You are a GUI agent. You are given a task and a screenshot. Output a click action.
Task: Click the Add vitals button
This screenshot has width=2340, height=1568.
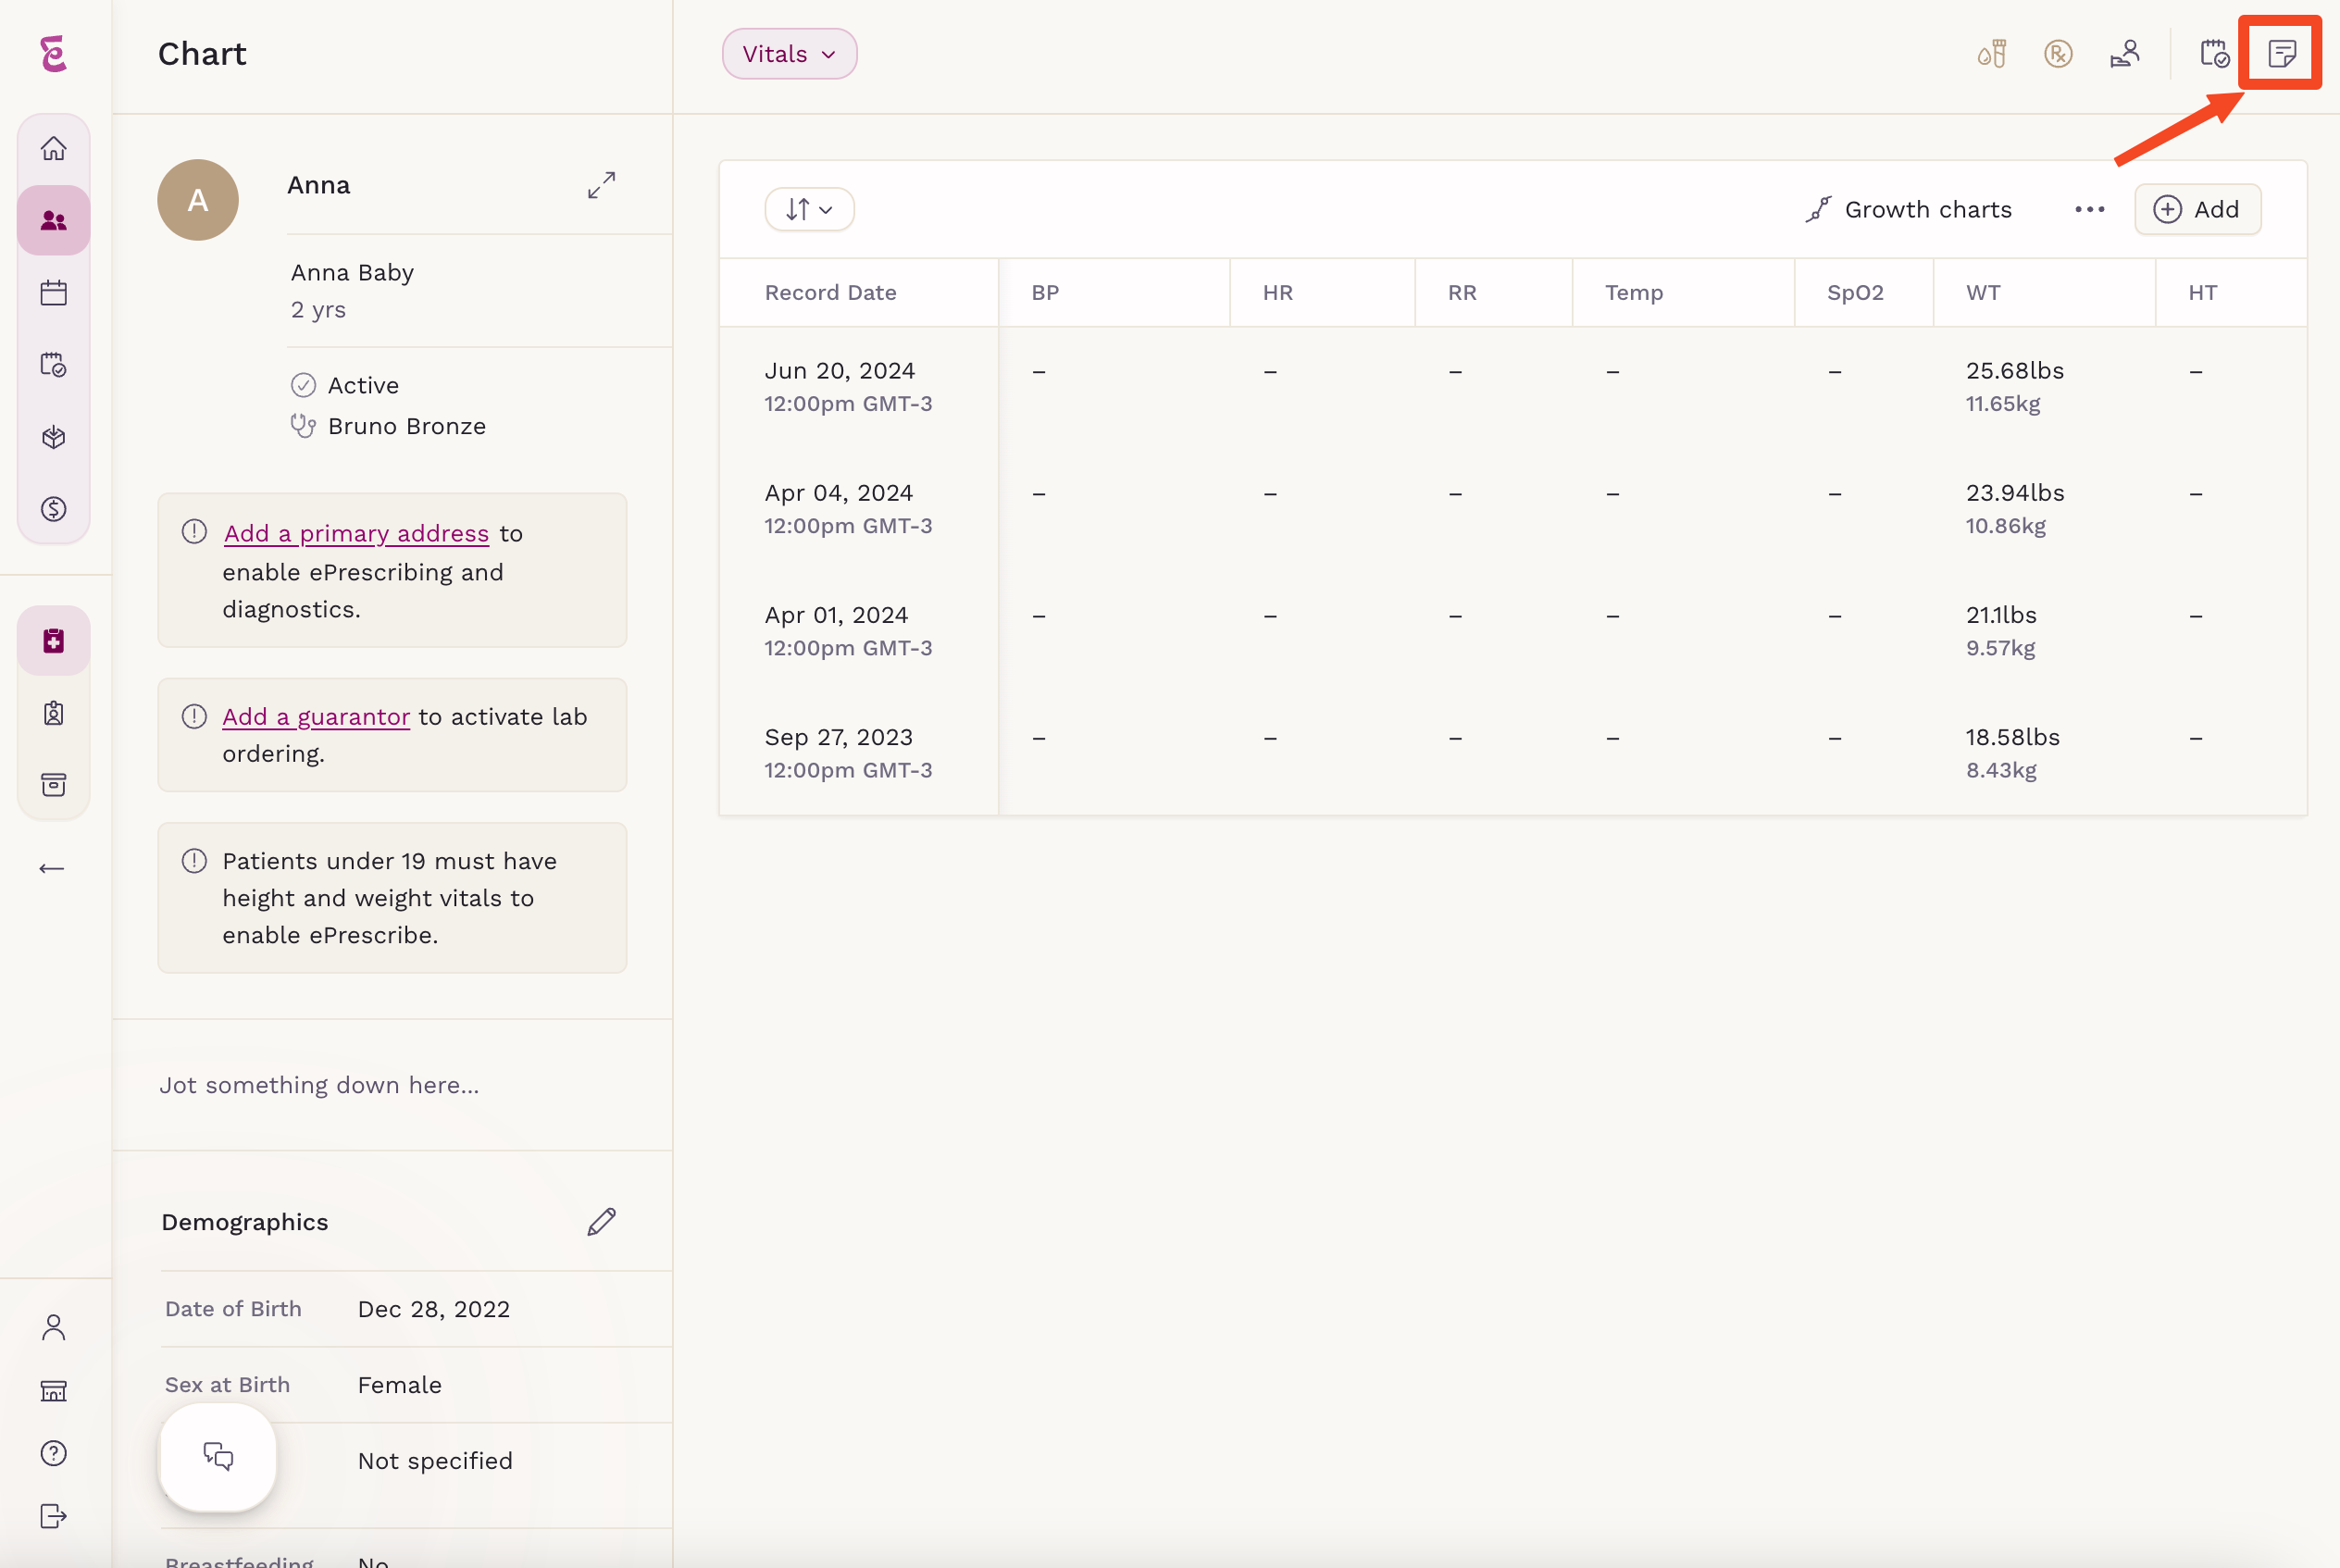coord(2197,210)
